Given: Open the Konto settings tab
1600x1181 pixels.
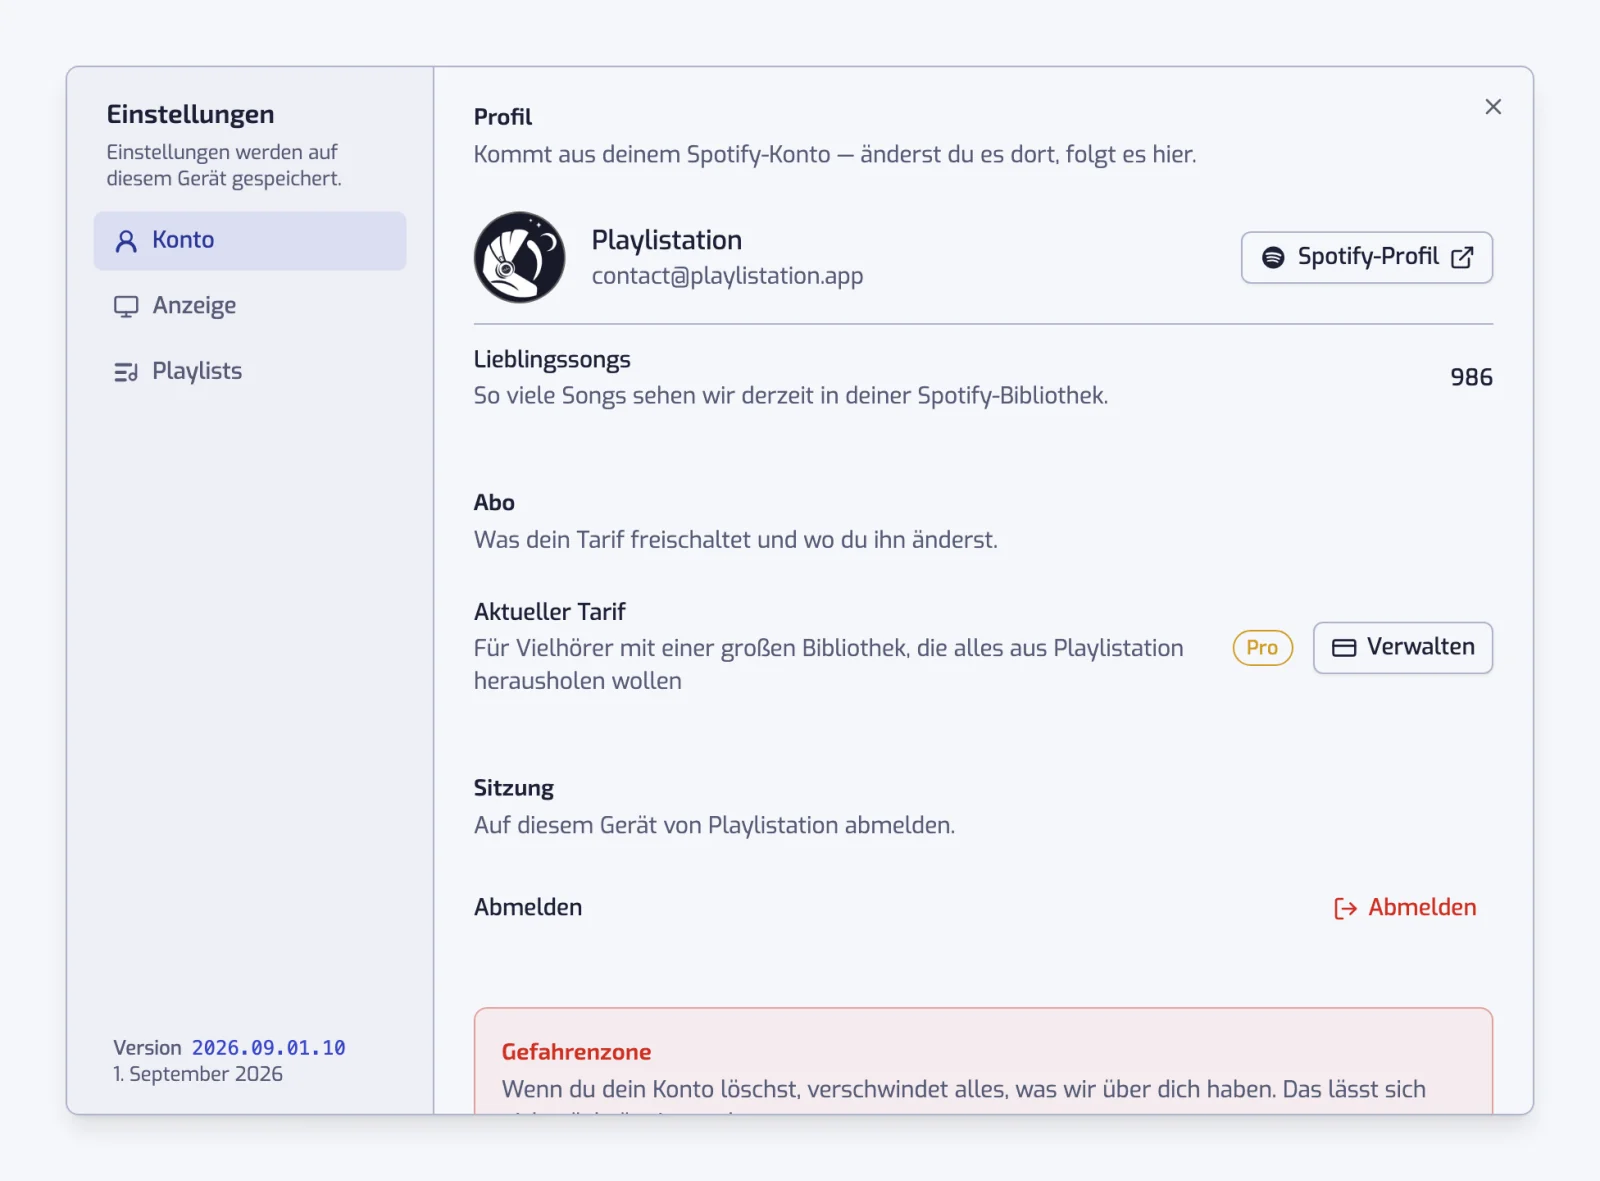Looking at the screenshot, I should (x=250, y=240).
